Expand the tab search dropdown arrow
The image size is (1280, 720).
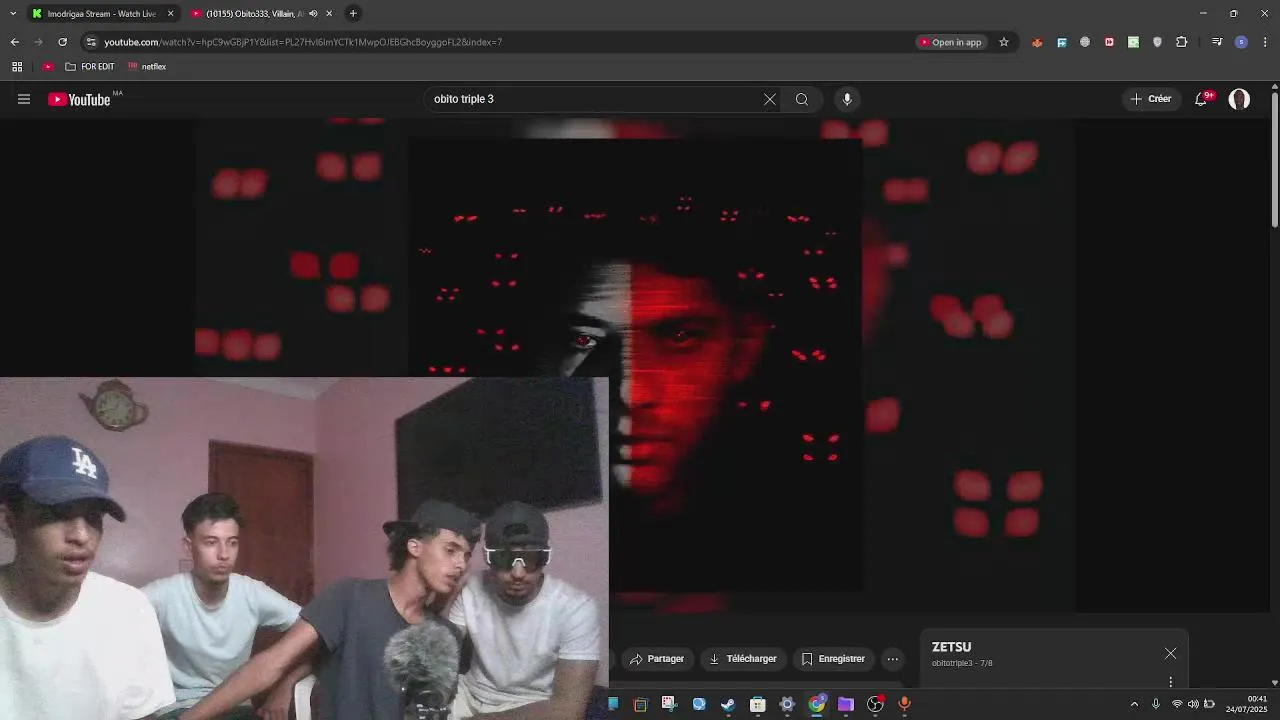point(12,14)
